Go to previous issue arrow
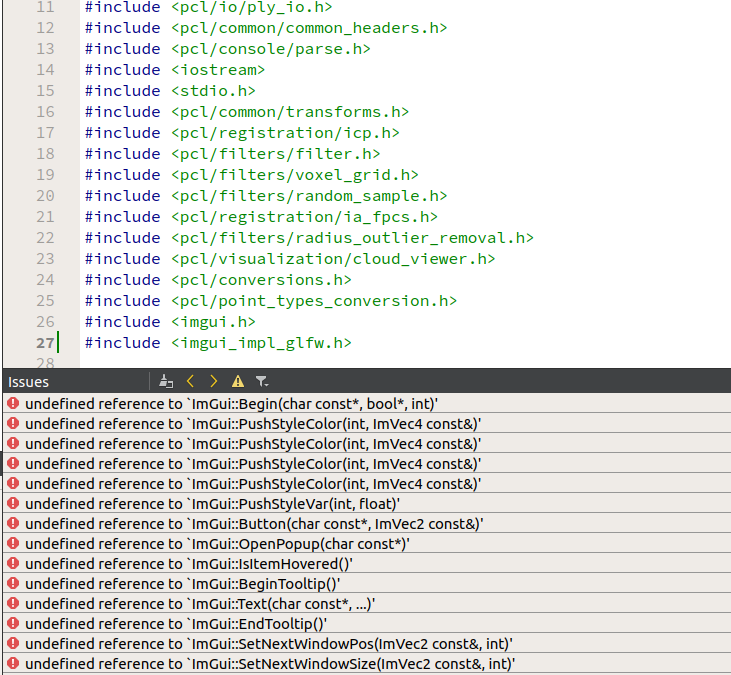The width and height of the screenshot is (731, 675). point(190,381)
